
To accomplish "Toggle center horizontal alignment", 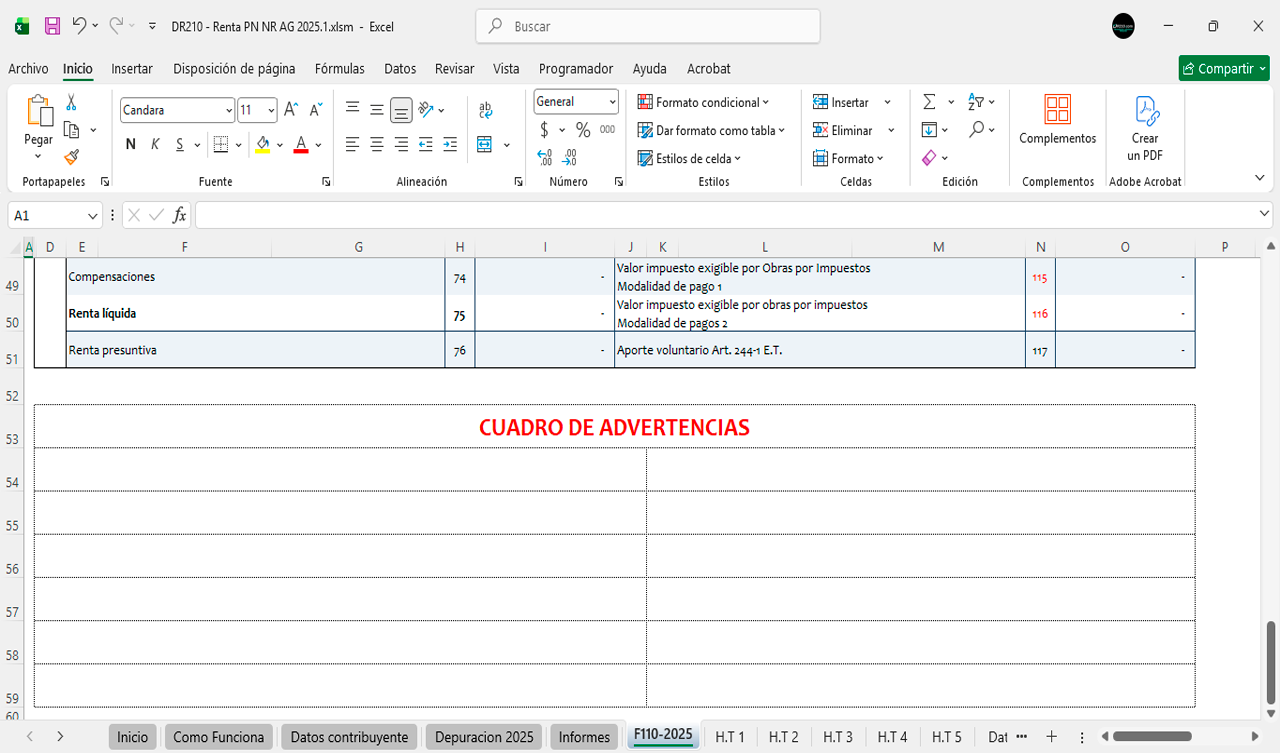I will [377, 144].
